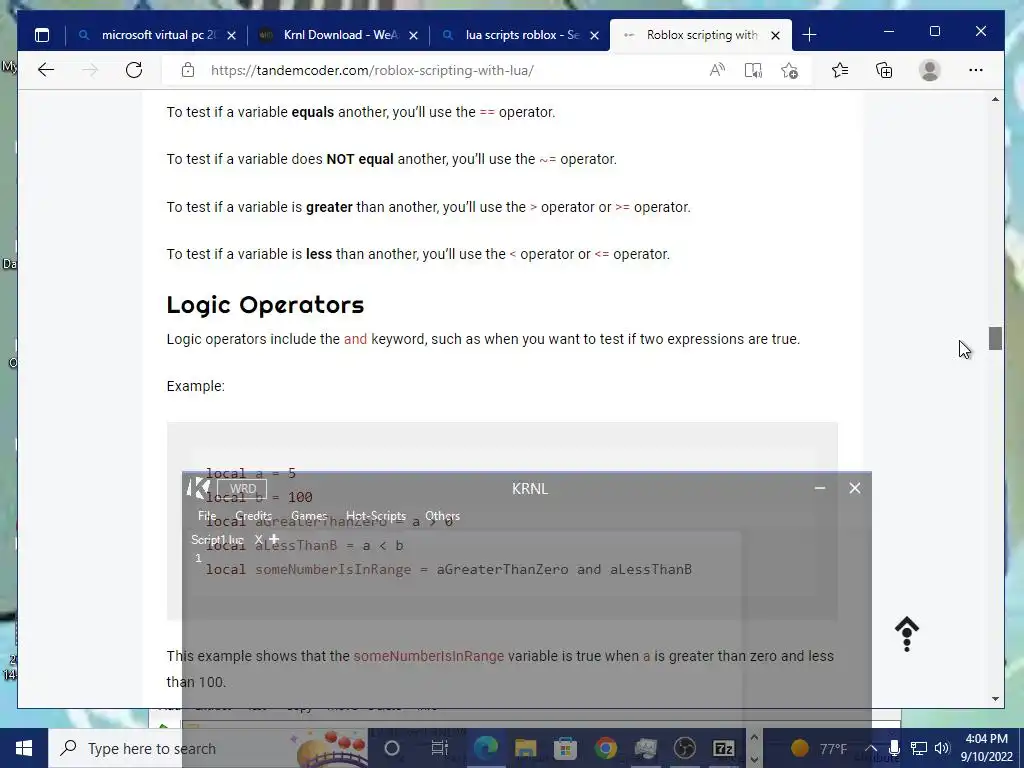The width and height of the screenshot is (1024, 768).
Task: Open the KRNL Credits menu
Action: click(253, 515)
